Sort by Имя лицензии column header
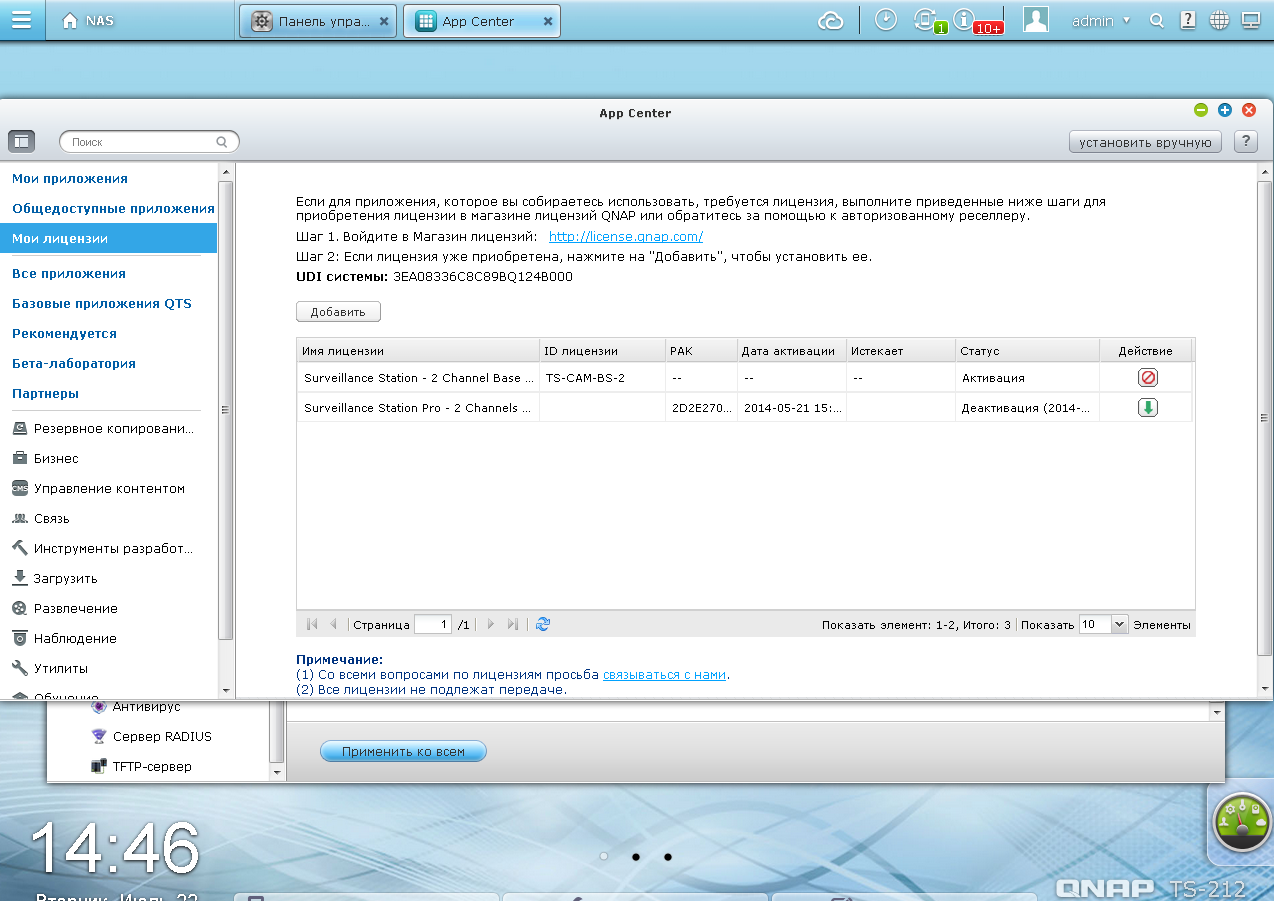Screen dimensions: 1274x901 (x=418, y=351)
